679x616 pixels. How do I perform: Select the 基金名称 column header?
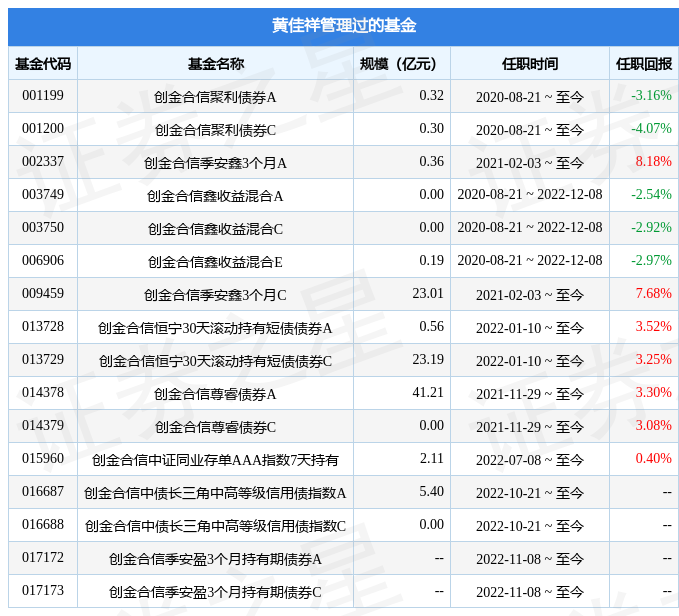coord(215,63)
